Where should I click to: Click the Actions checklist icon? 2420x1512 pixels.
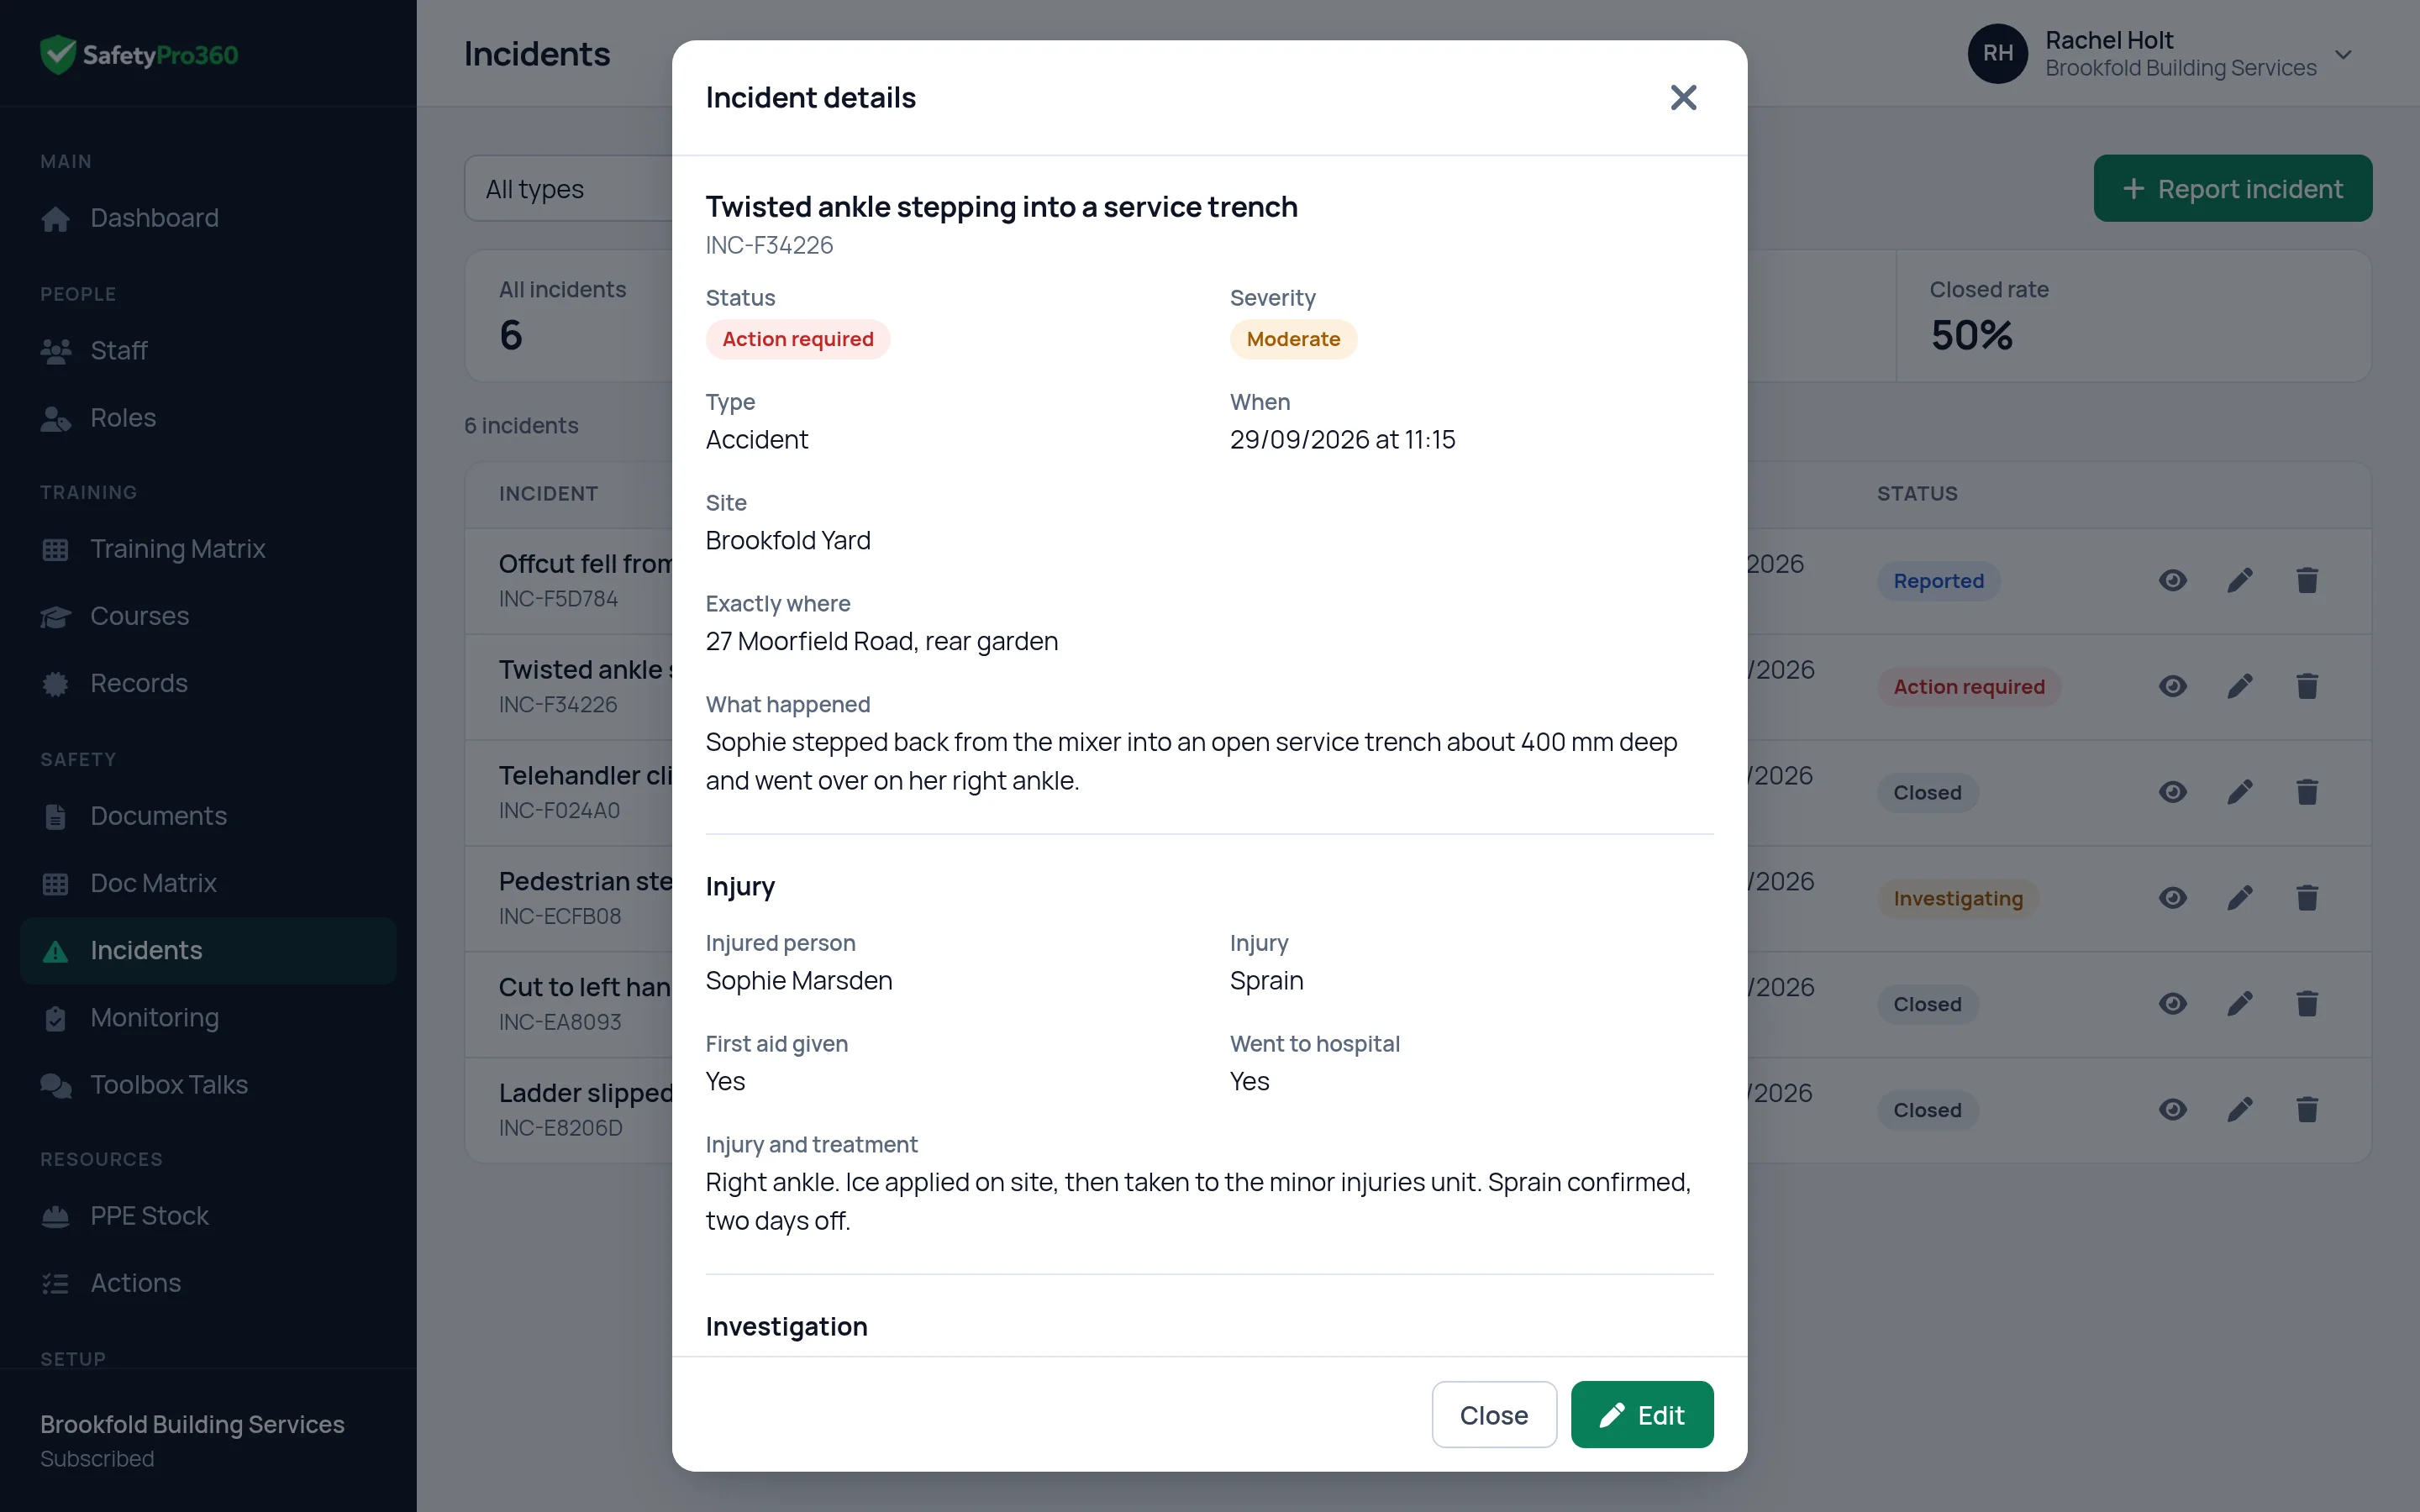pyautogui.click(x=56, y=1284)
